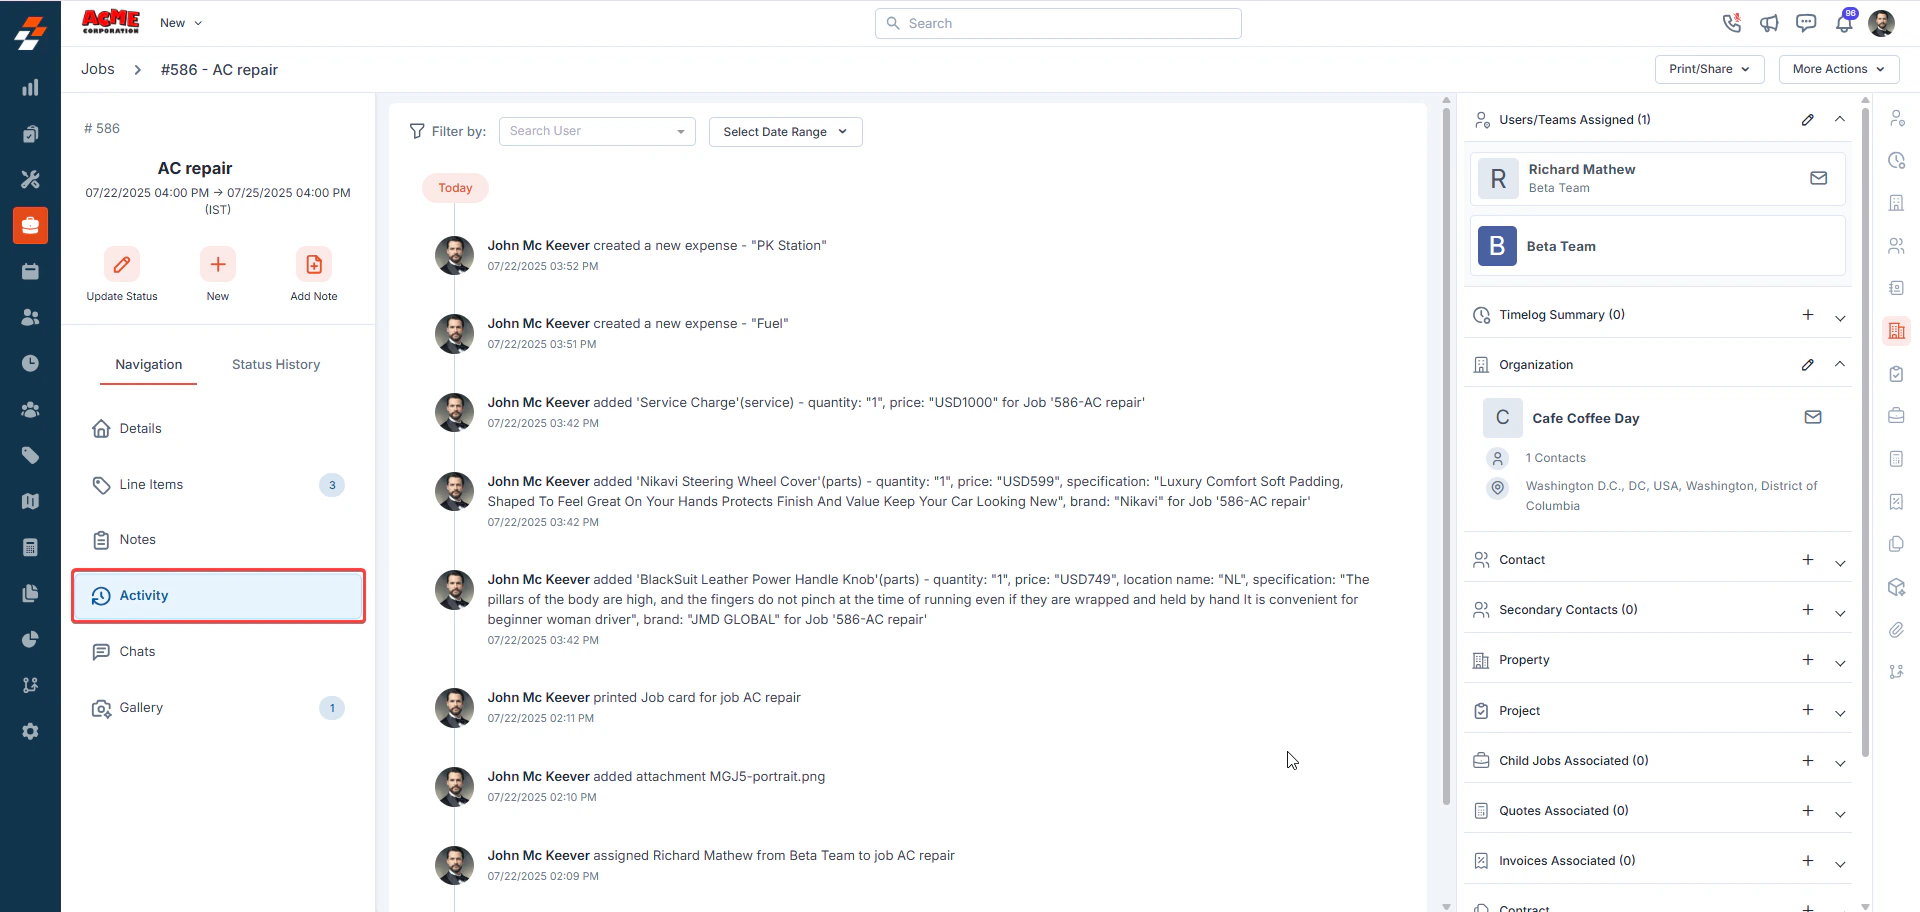Click New plus icon under job title

point(218,265)
